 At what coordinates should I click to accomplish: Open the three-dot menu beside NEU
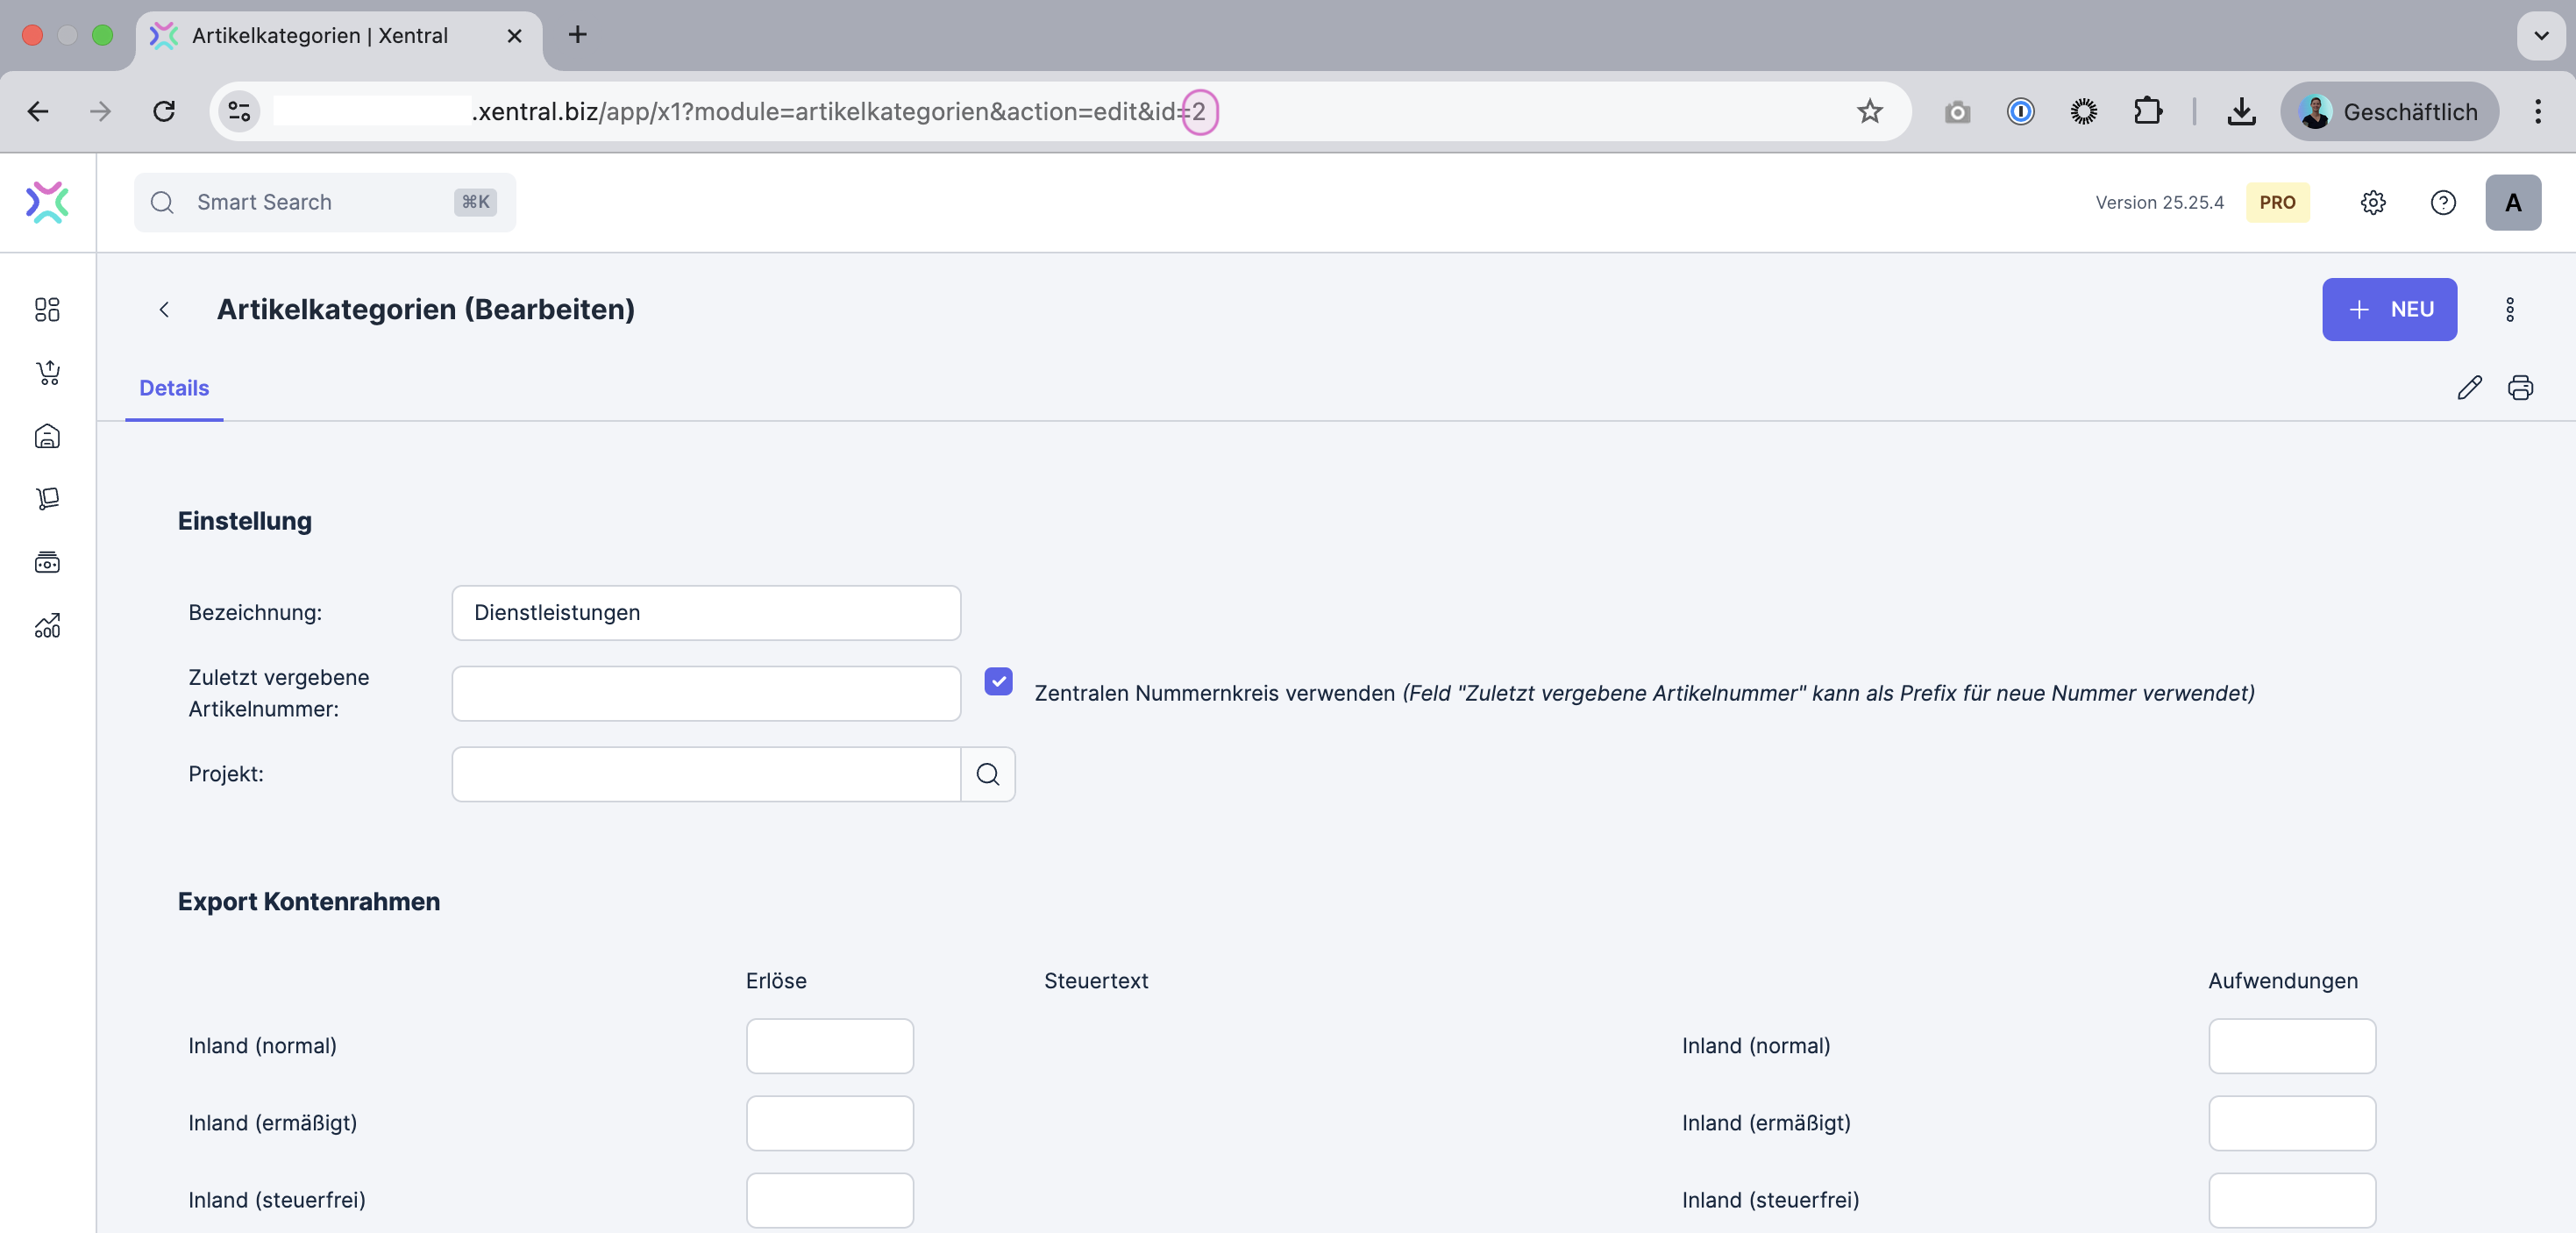pos(2509,309)
